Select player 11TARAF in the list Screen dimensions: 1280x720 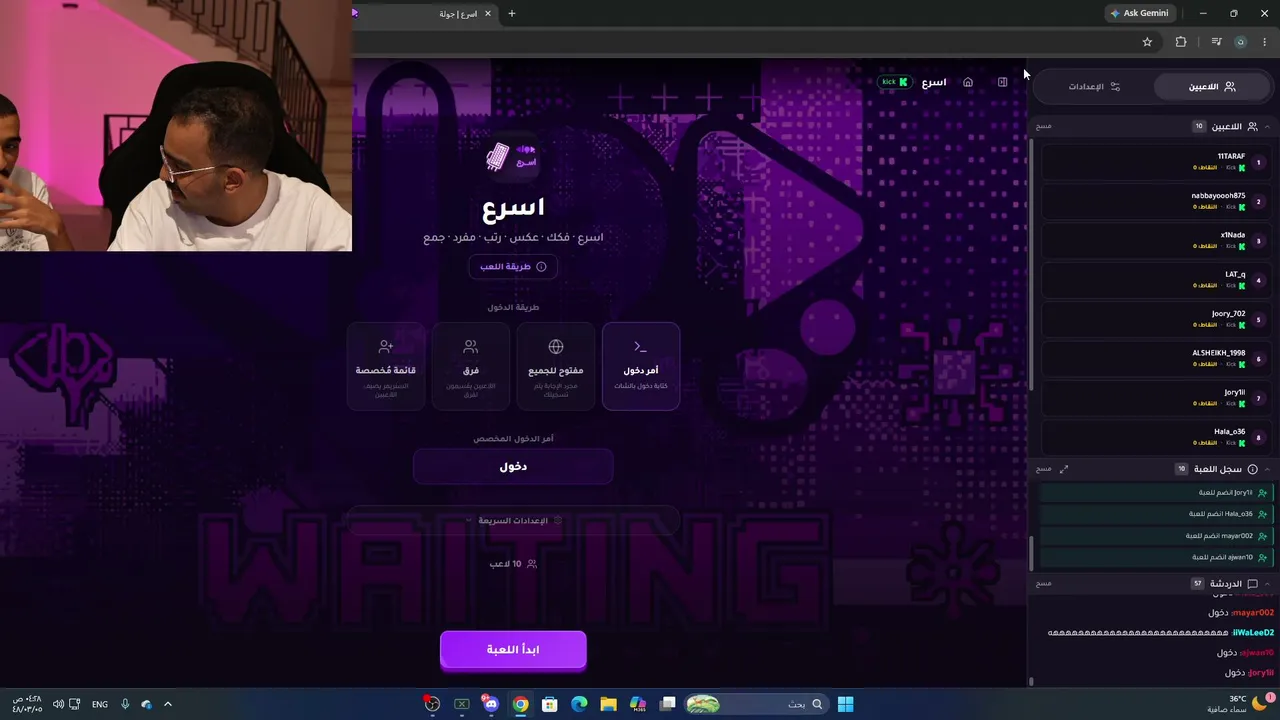tap(1155, 162)
